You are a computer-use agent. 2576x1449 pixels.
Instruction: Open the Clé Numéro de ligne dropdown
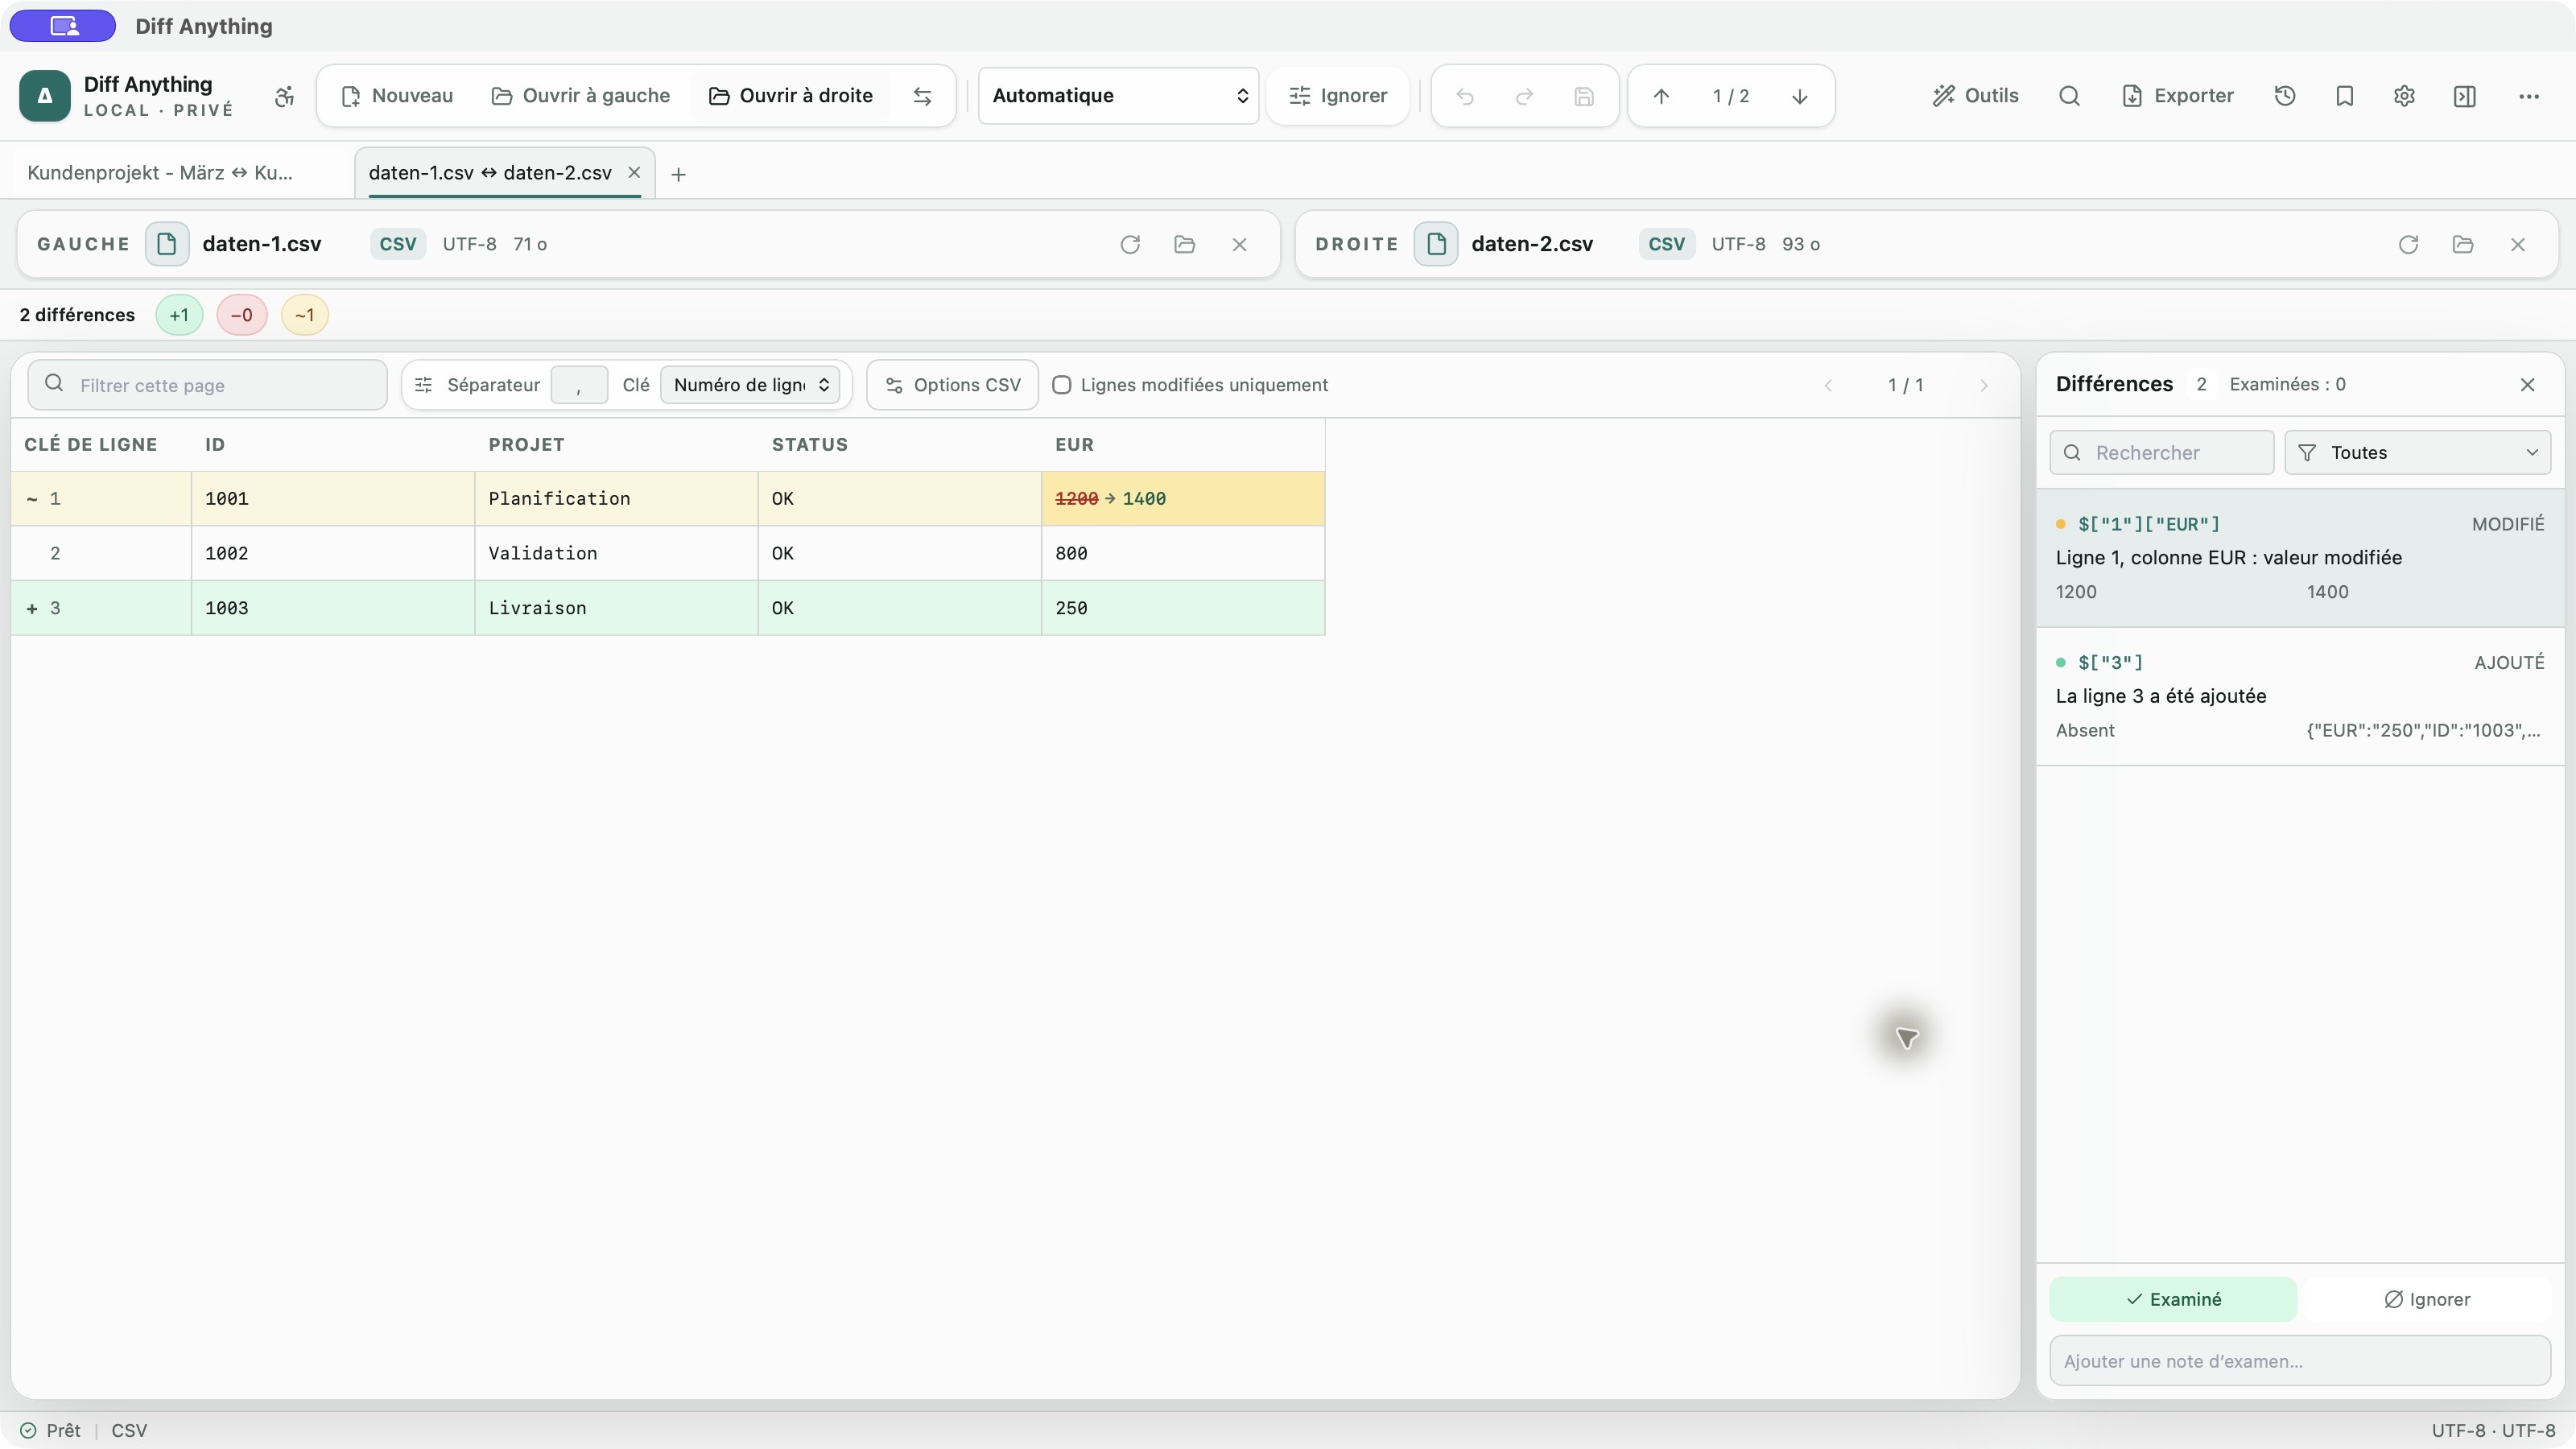pos(750,385)
